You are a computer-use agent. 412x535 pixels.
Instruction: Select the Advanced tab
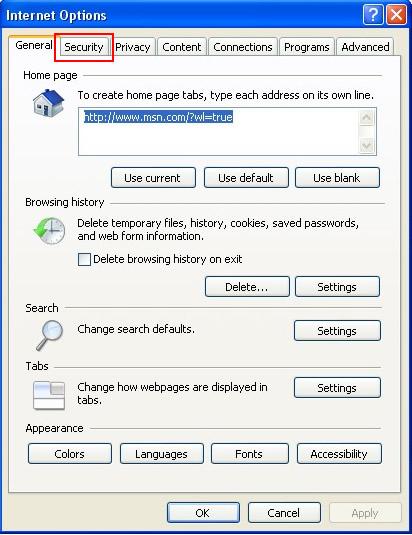[365, 47]
